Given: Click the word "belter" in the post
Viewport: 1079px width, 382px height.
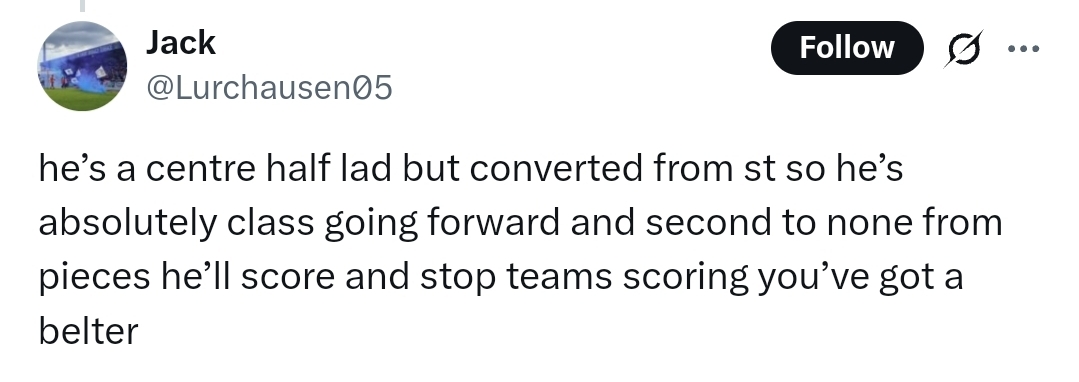Looking at the screenshot, I should [88, 330].
